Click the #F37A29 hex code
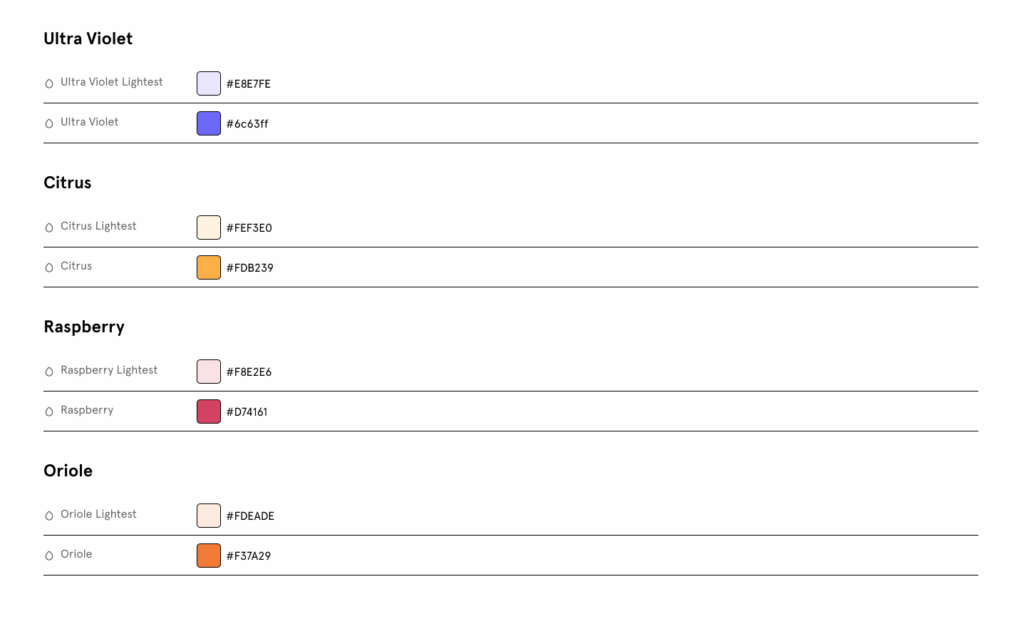 (x=248, y=556)
